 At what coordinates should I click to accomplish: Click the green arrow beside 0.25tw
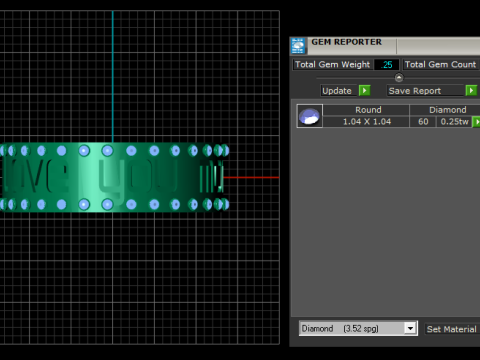pyautogui.click(x=476, y=122)
